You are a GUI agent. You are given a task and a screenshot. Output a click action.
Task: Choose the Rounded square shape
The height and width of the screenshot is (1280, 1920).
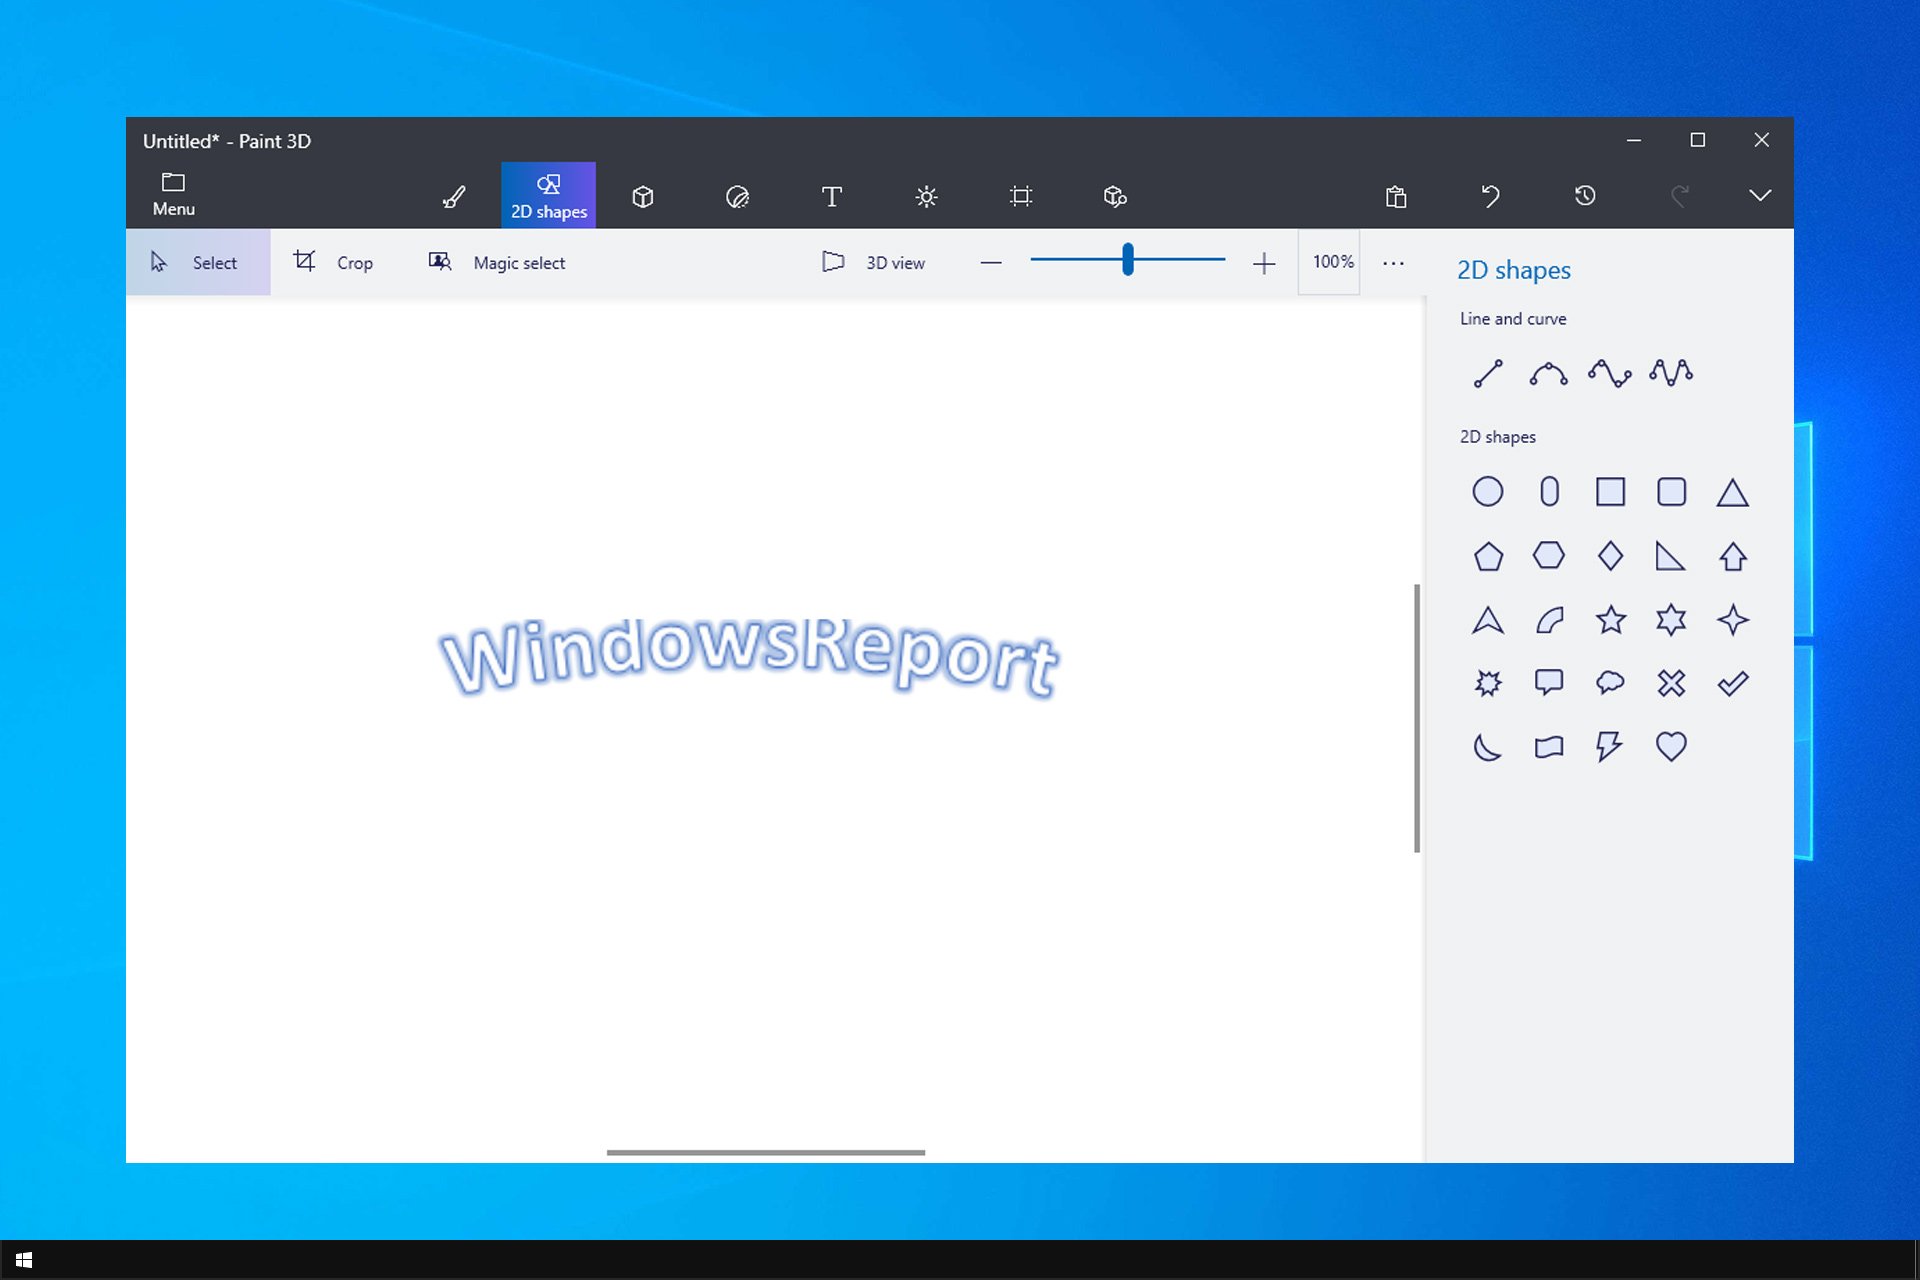pos(1671,492)
